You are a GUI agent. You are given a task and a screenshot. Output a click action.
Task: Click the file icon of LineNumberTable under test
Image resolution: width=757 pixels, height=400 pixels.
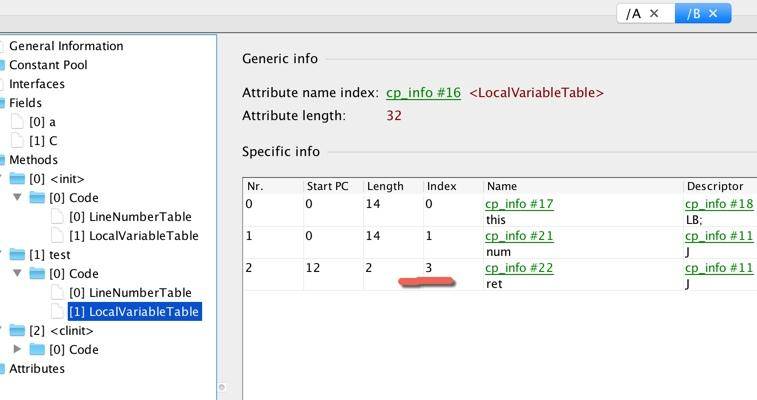(x=58, y=293)
